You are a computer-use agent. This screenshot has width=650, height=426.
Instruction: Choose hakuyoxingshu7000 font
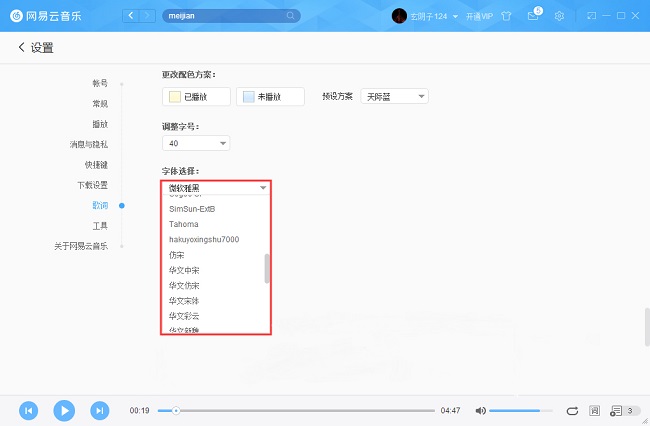click(x=204, y=240)
